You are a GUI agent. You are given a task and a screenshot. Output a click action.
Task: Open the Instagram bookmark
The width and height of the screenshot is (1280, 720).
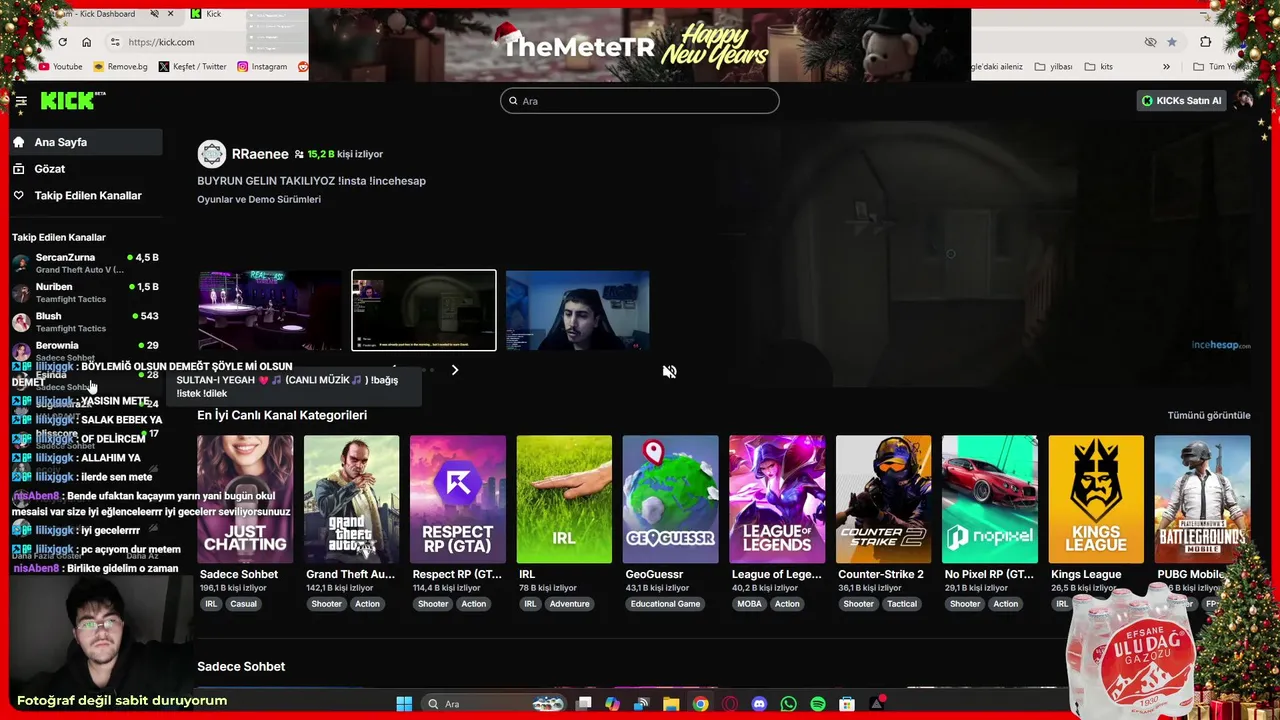click(x=262, y=67)
